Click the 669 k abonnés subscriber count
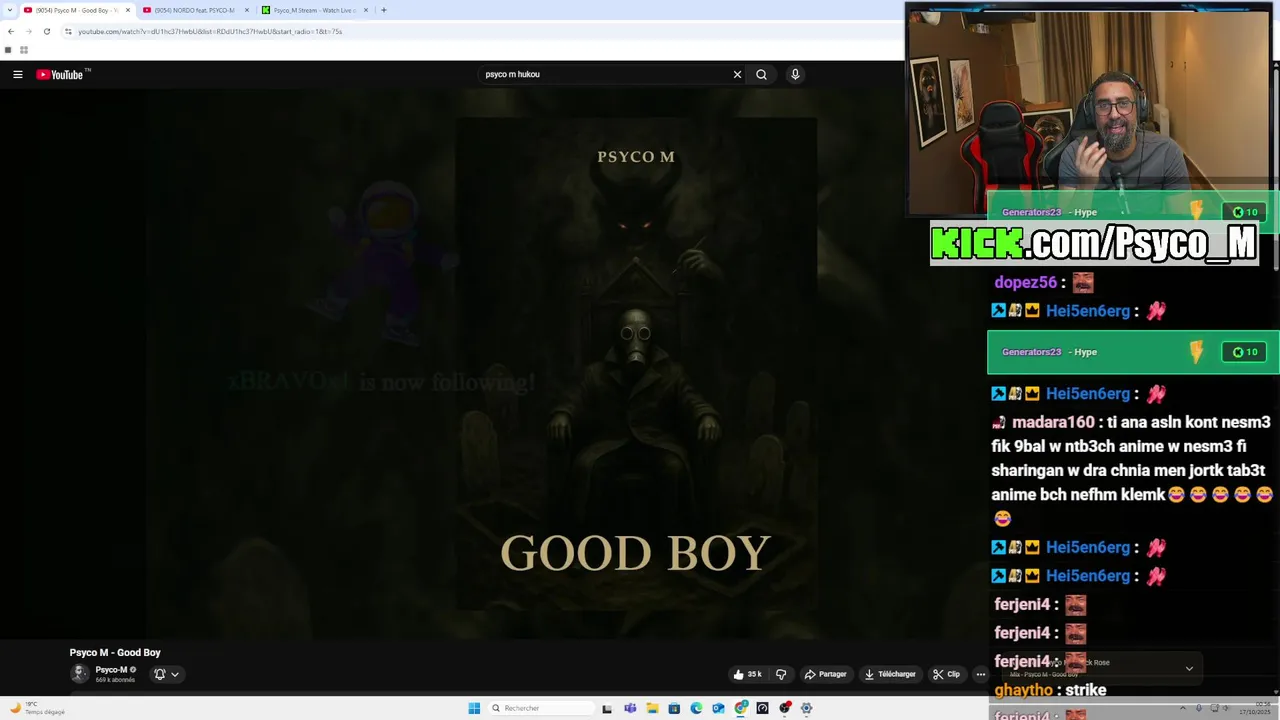Image resolution: width=1280 pixels, height=720 pixels. pos(115,680)
